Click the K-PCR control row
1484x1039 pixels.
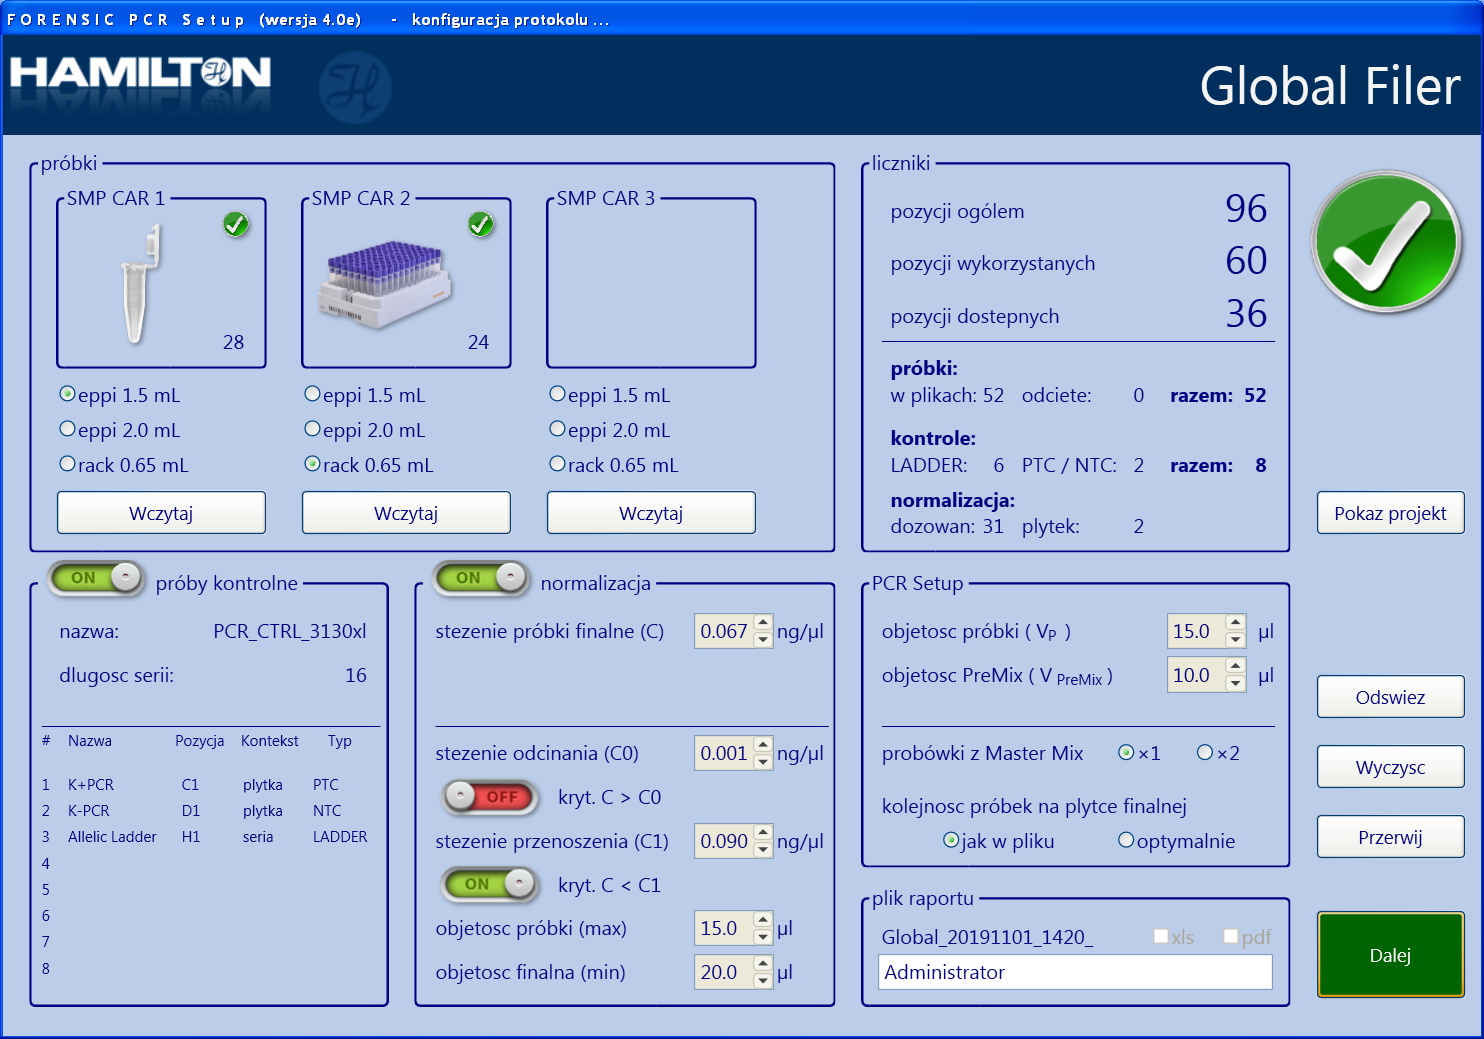pos(206,811)
